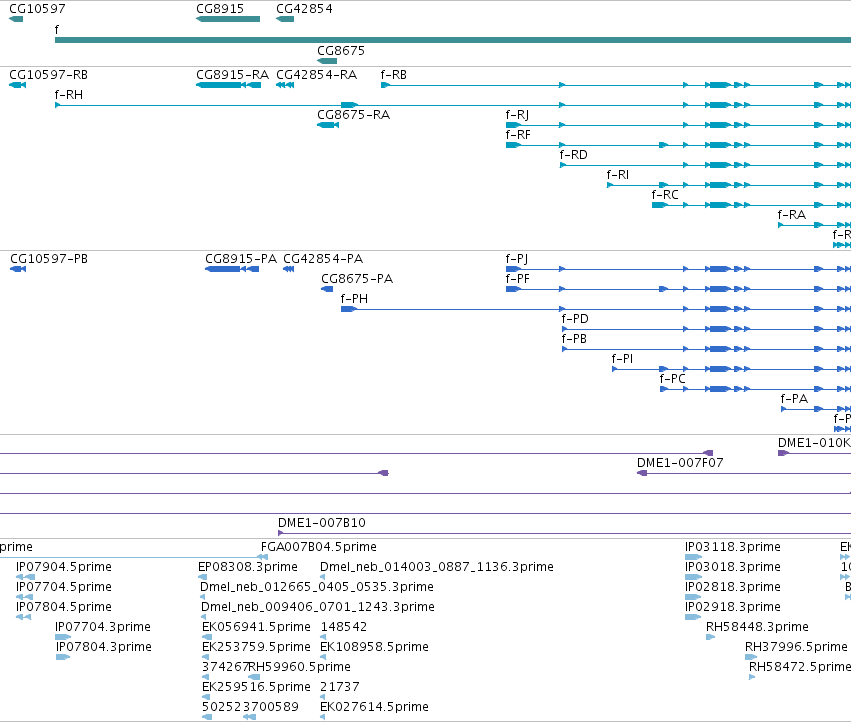Image resolution: width=851 pixels, height=722 pixels.
Task: Select Dmel_neb_009406_0701_1243.3prime
Action: 318,607
